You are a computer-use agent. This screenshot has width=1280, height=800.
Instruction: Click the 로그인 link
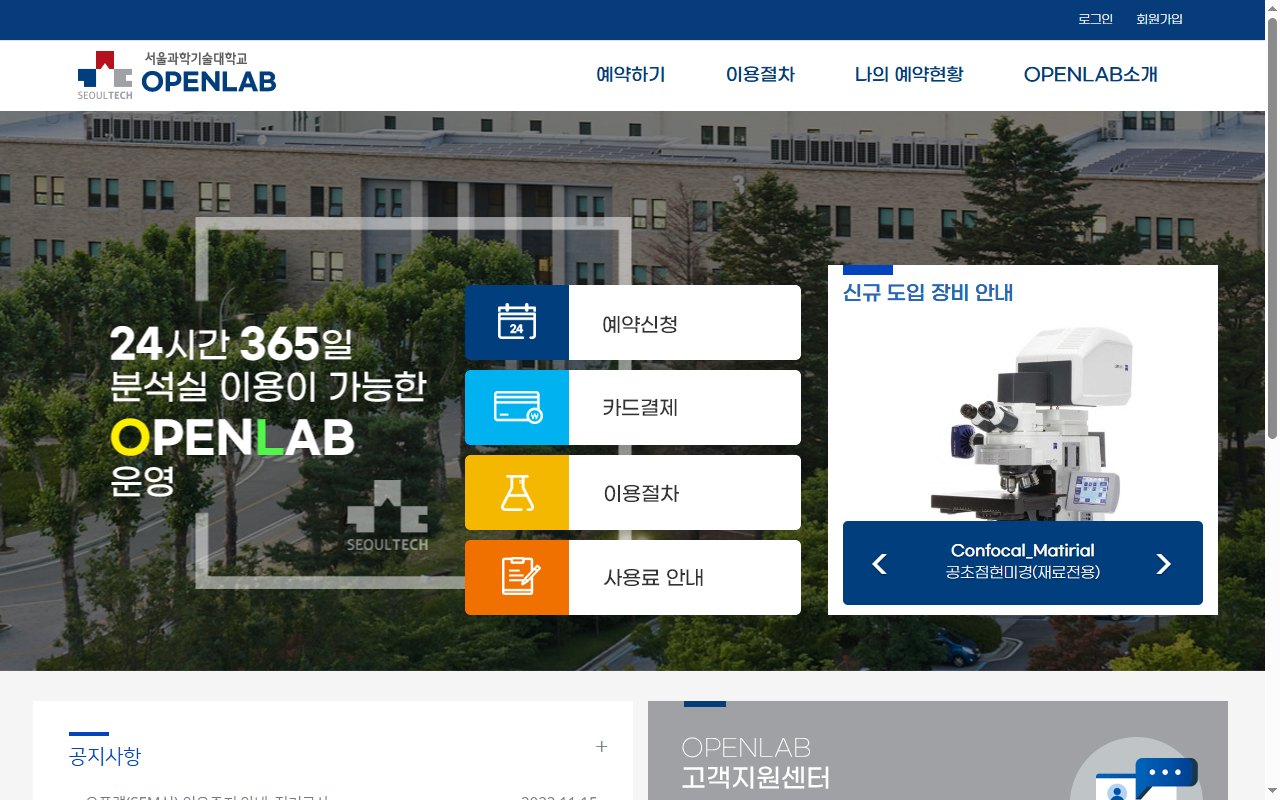click(1095, 19)
